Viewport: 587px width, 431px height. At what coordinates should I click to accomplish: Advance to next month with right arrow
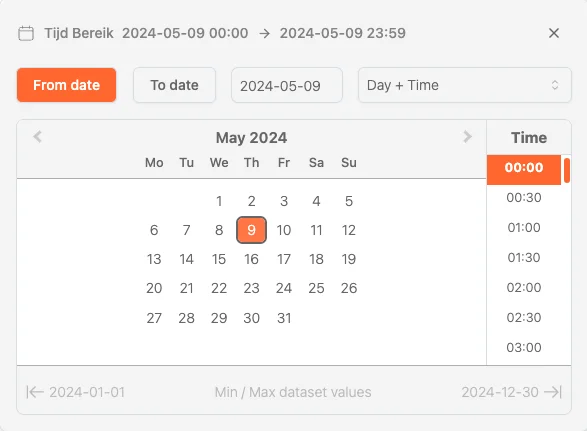(467, 137)
